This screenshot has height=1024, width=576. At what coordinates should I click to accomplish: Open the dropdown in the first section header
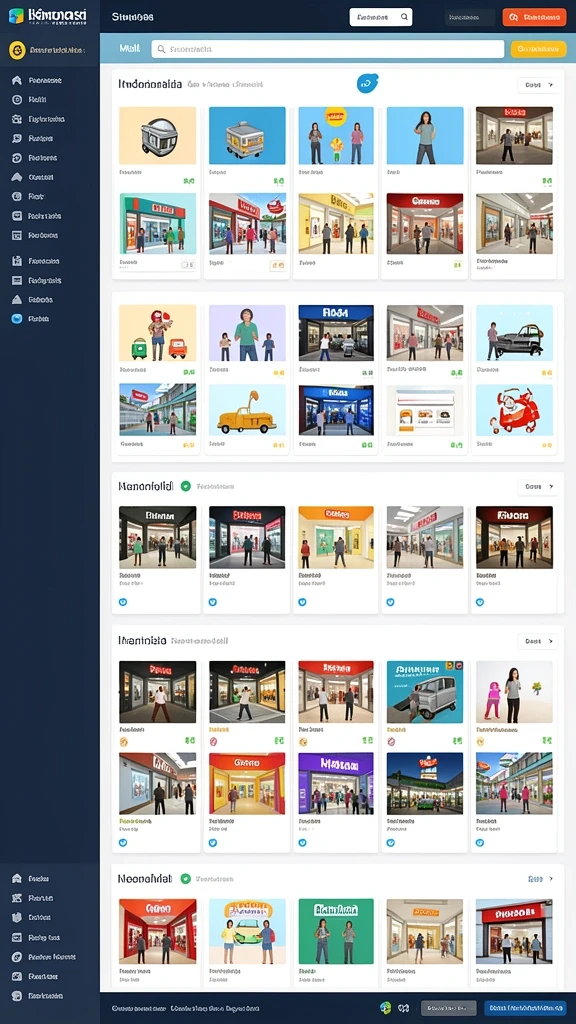(x=537, y=85)
